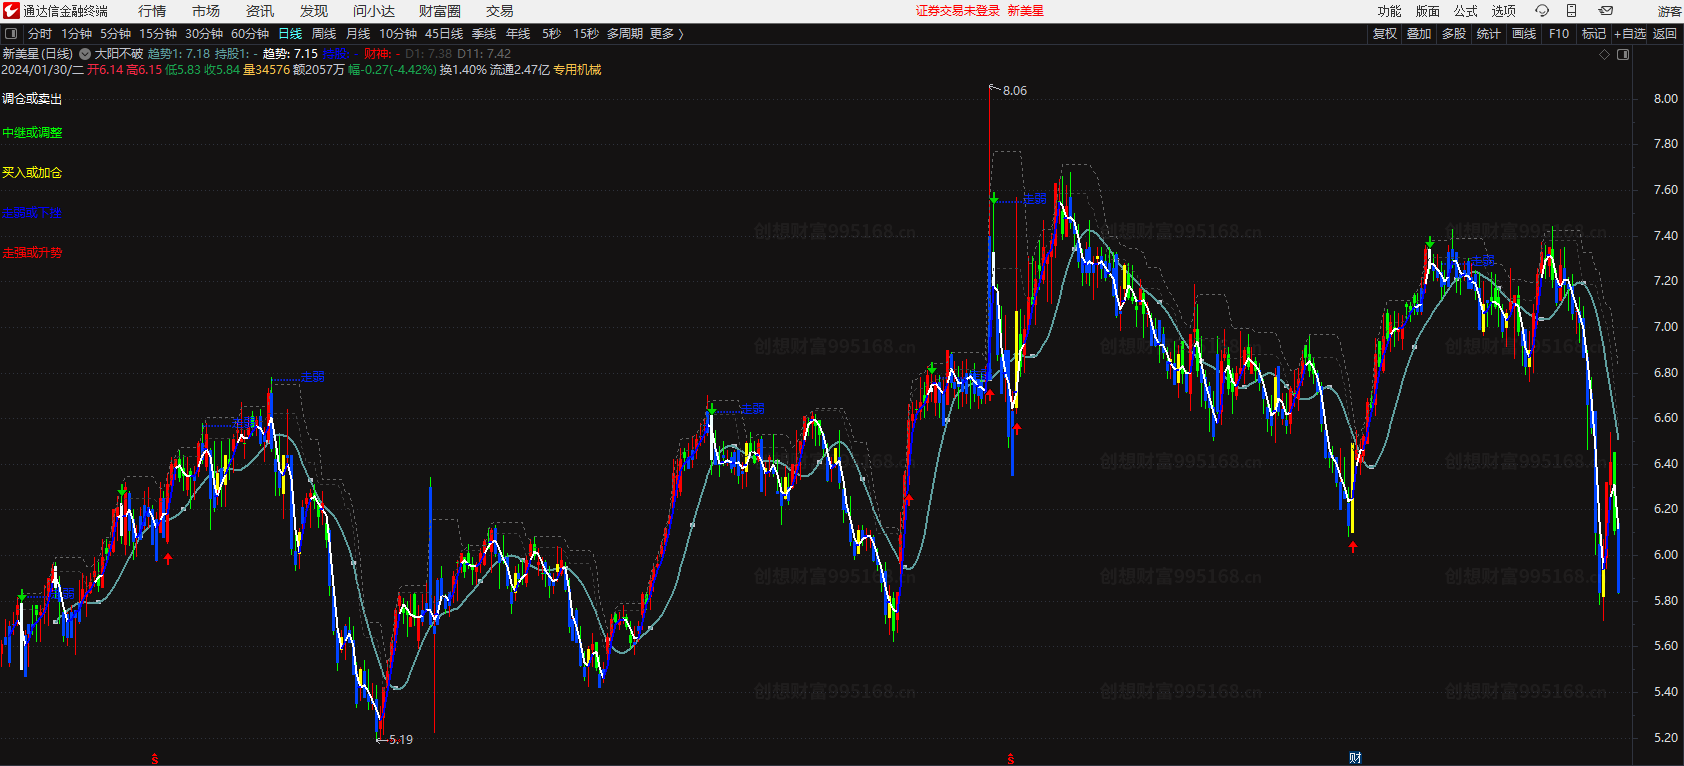Screen dimensions: 1684x766
Task: Open the 发现 menu
Action: coord(314,11)
